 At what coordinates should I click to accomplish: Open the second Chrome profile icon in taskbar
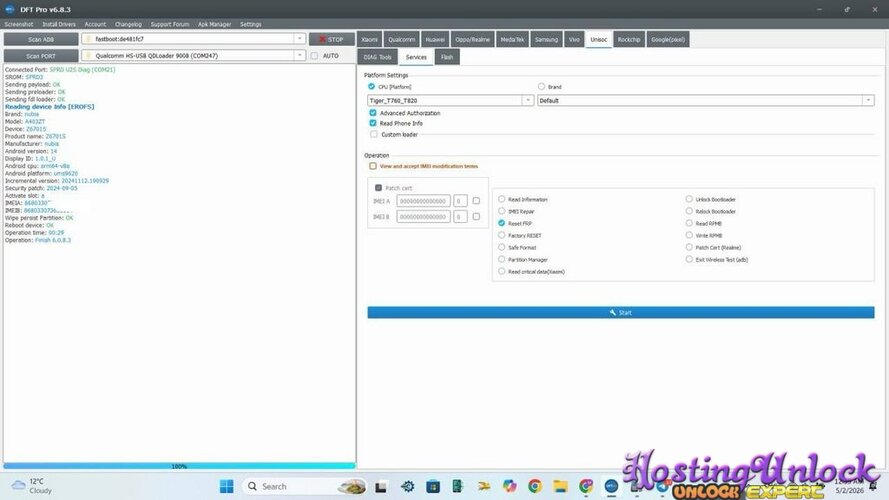(586, 486)
